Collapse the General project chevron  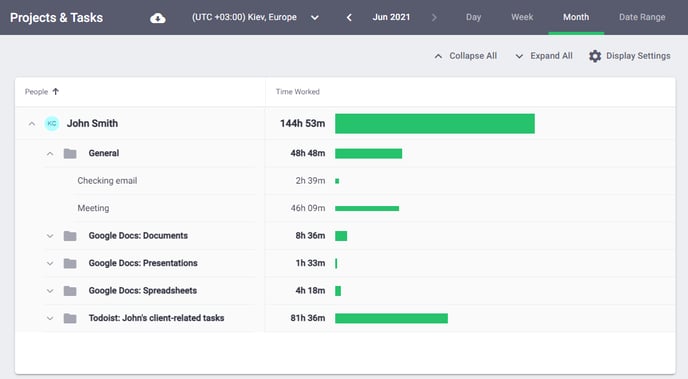pos(50,154)
